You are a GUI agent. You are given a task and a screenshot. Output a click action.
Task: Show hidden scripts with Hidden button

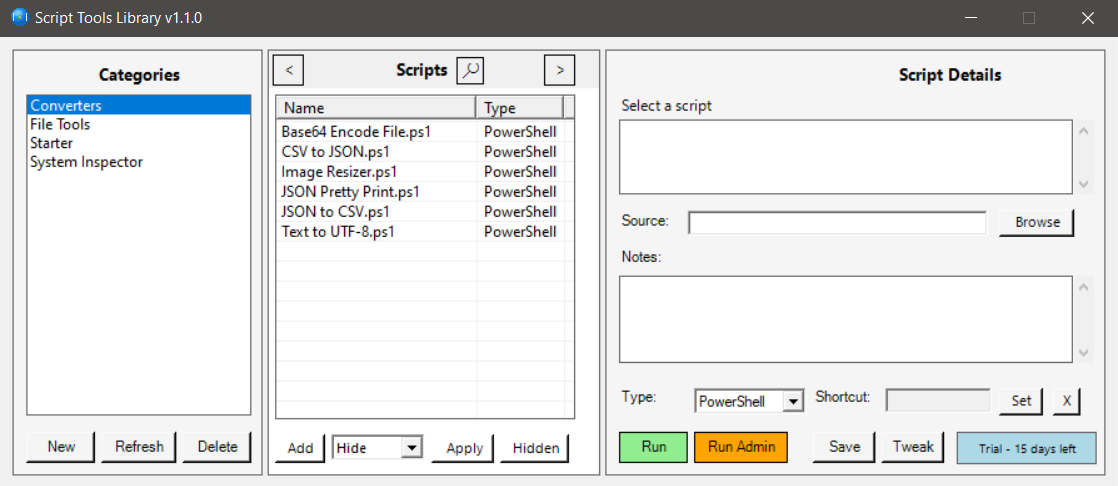(536, 448)
